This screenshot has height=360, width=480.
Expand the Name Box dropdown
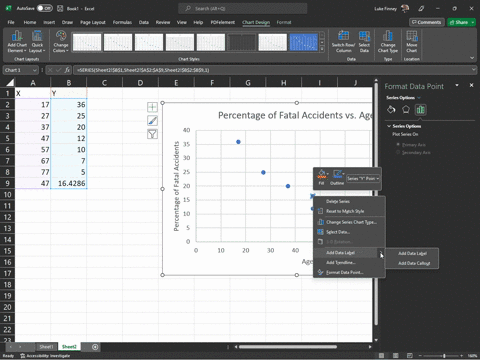coord(34,70)
